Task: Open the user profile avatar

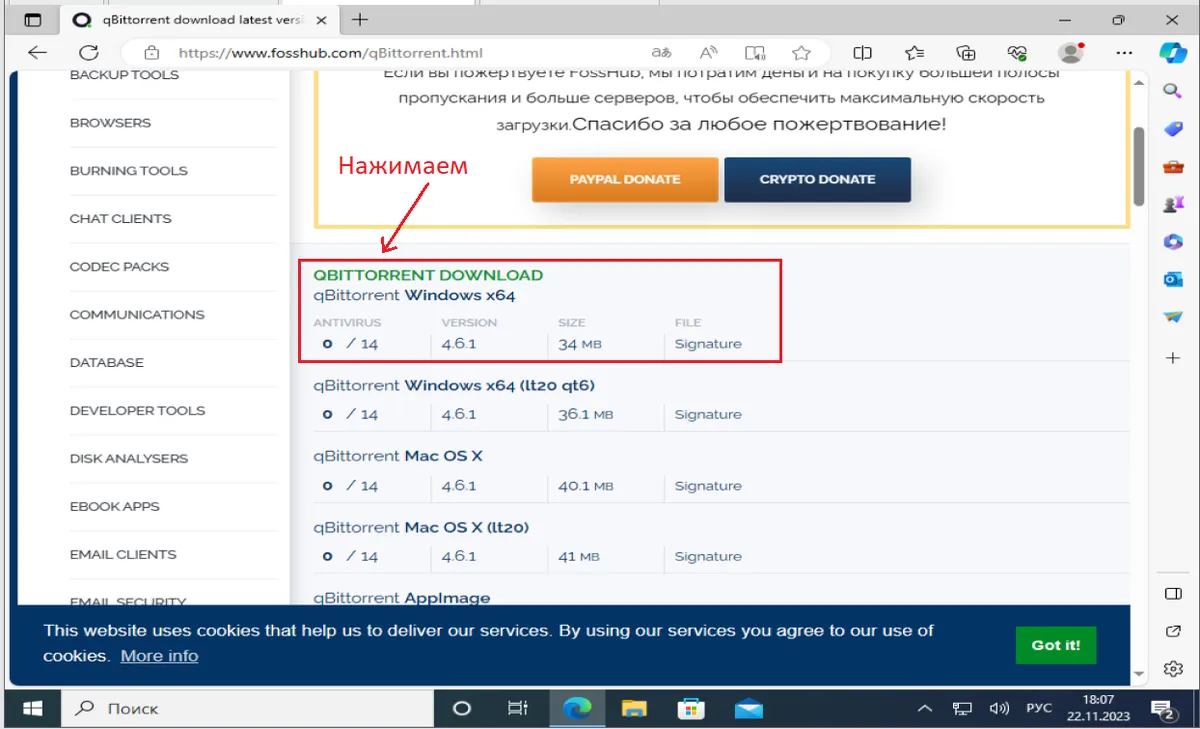Action: pos(1071,53)
